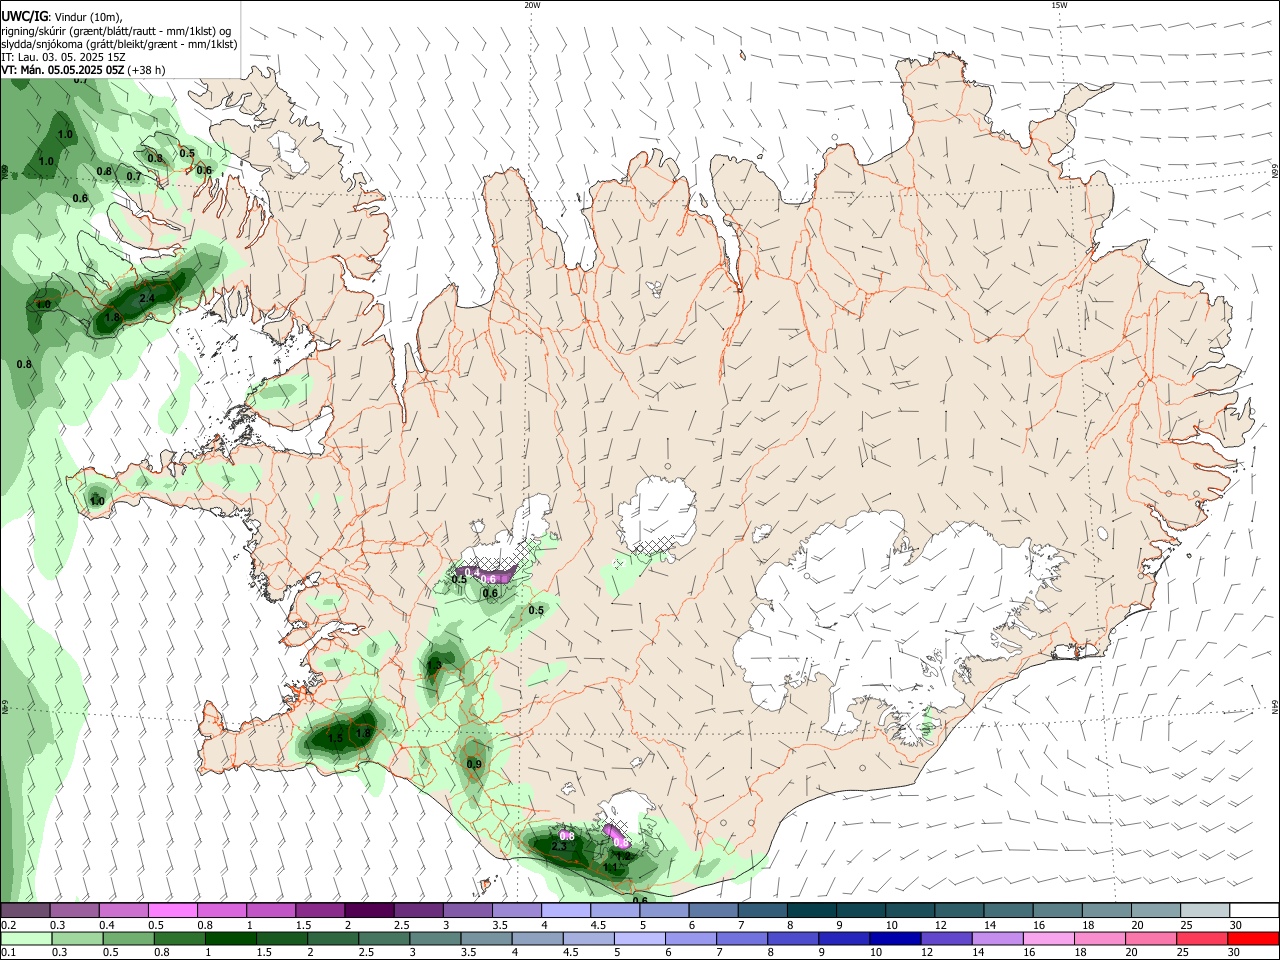Click the '66N' latitude label on the right edge
The height and width of the screenshot is (960, 1280).
[x=1275, y=172]
